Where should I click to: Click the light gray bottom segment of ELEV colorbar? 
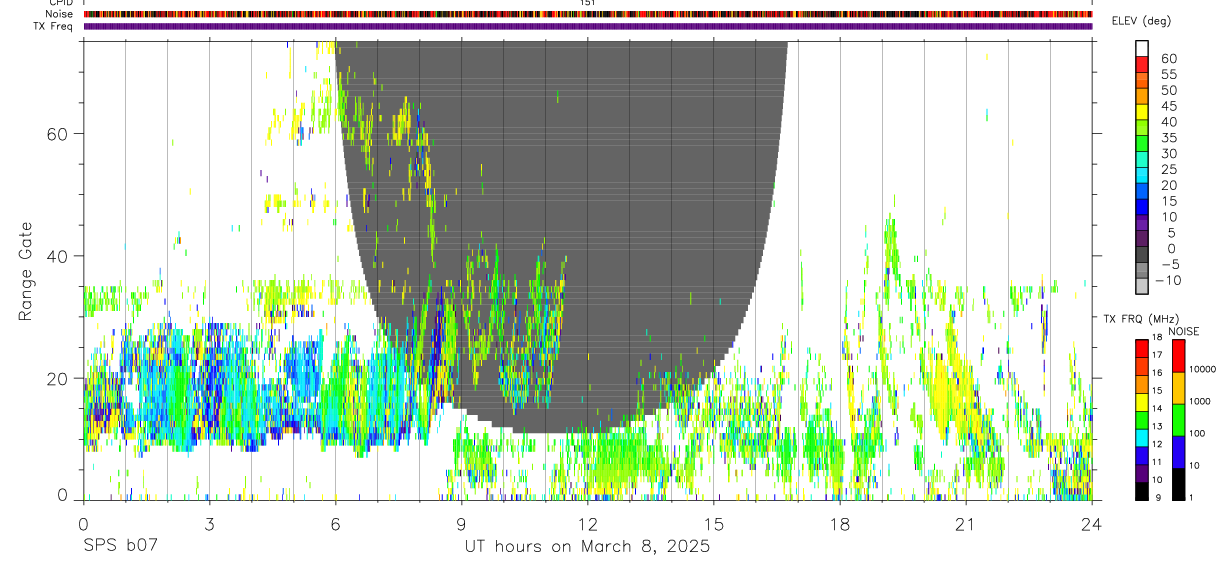(1142, 286)
